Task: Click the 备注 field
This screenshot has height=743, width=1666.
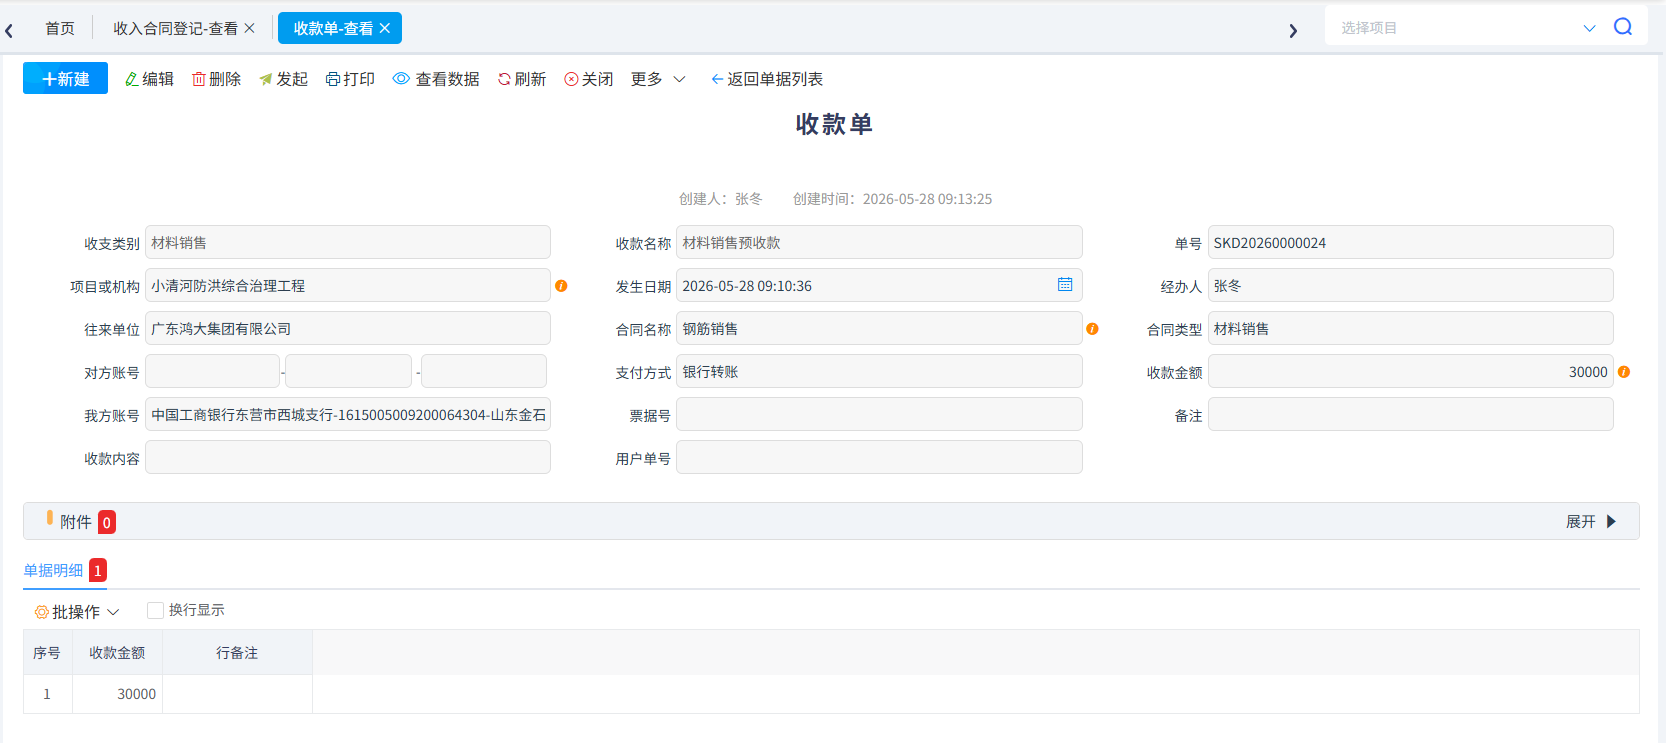Action: [1410, 414]
